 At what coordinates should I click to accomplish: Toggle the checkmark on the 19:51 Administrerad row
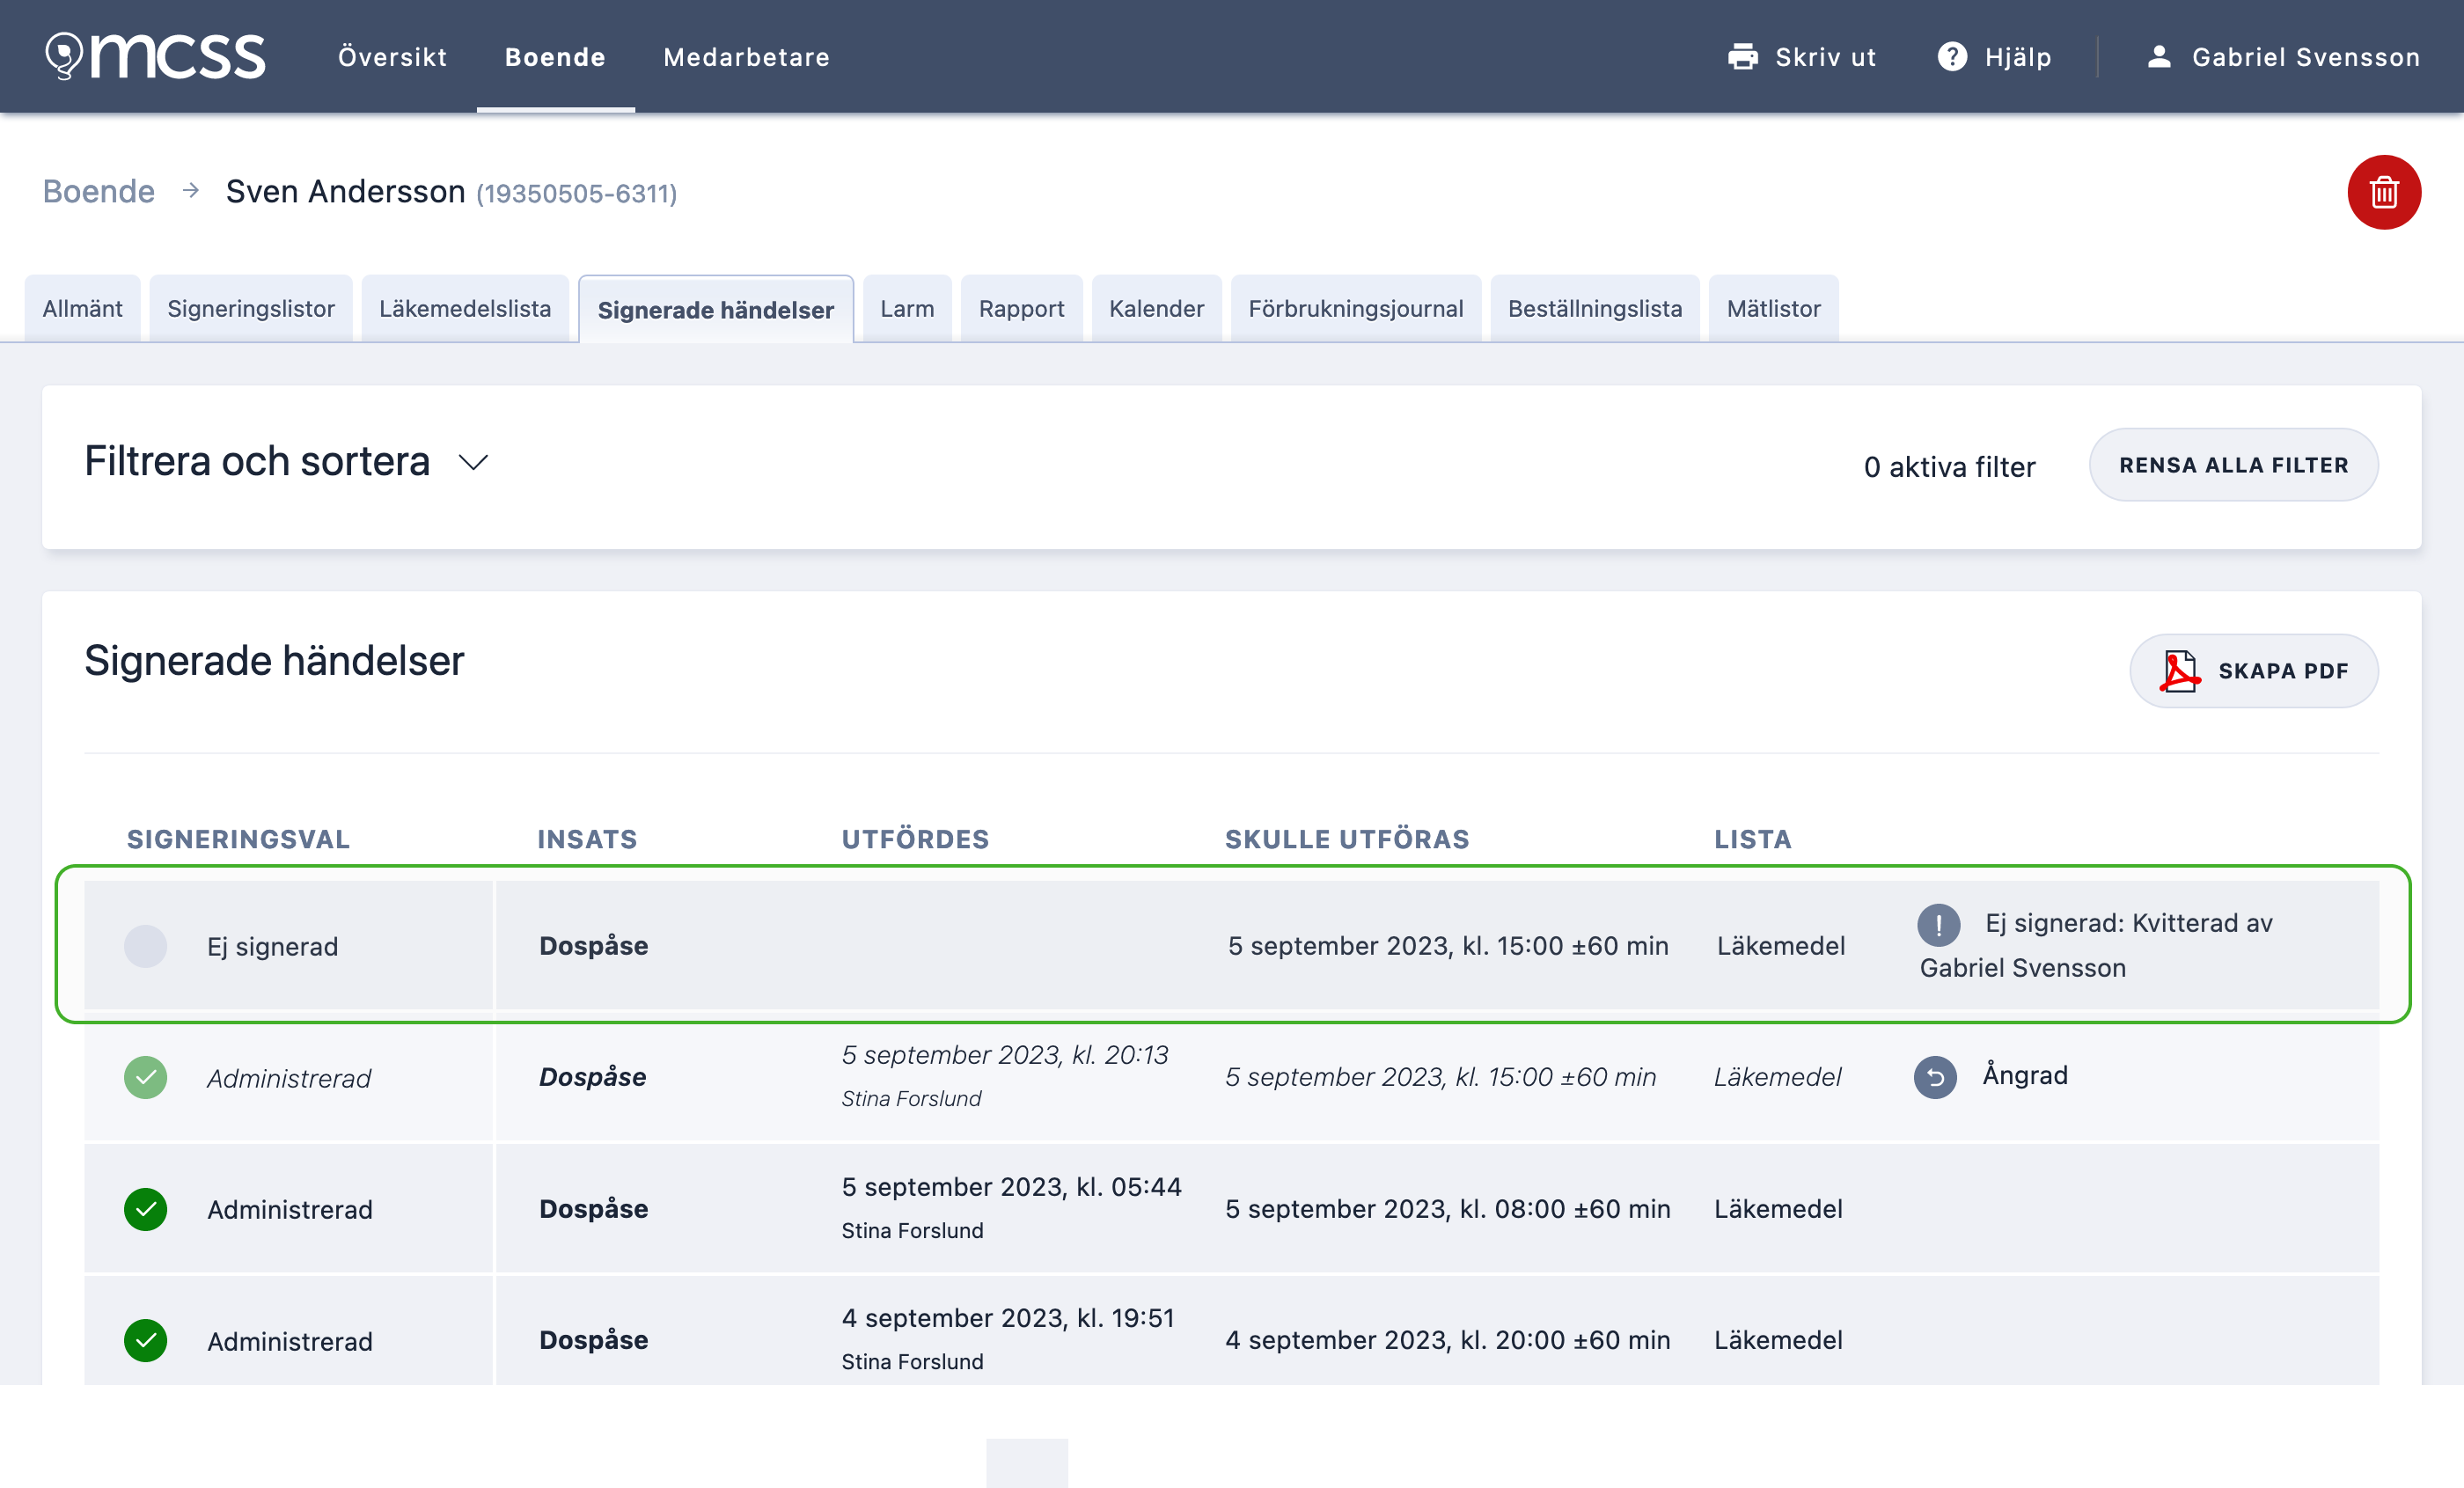[x=146, y=1341]
